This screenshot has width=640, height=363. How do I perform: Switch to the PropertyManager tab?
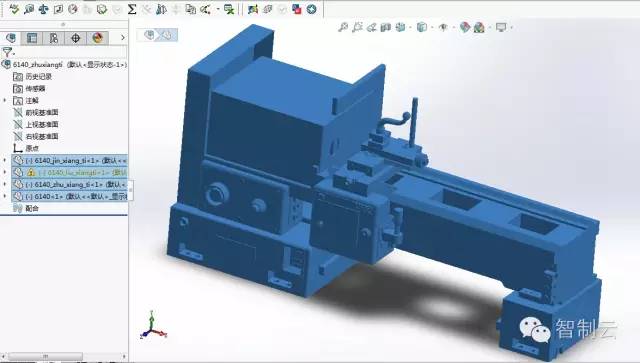pyautogui.click(x=32, y=38)
